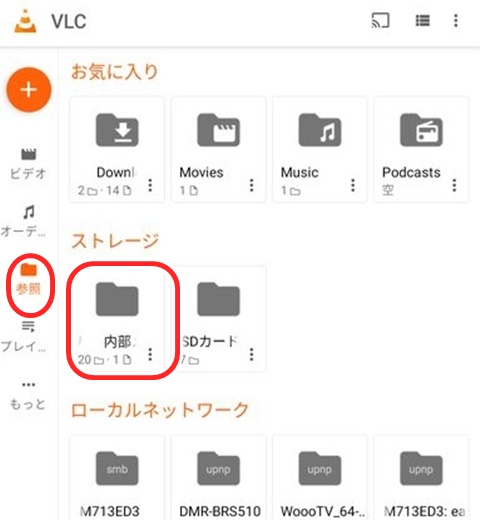Open options menu for SDカード
Image resolution: width=480 pixels, height=520 pixels.
(252, 354)
